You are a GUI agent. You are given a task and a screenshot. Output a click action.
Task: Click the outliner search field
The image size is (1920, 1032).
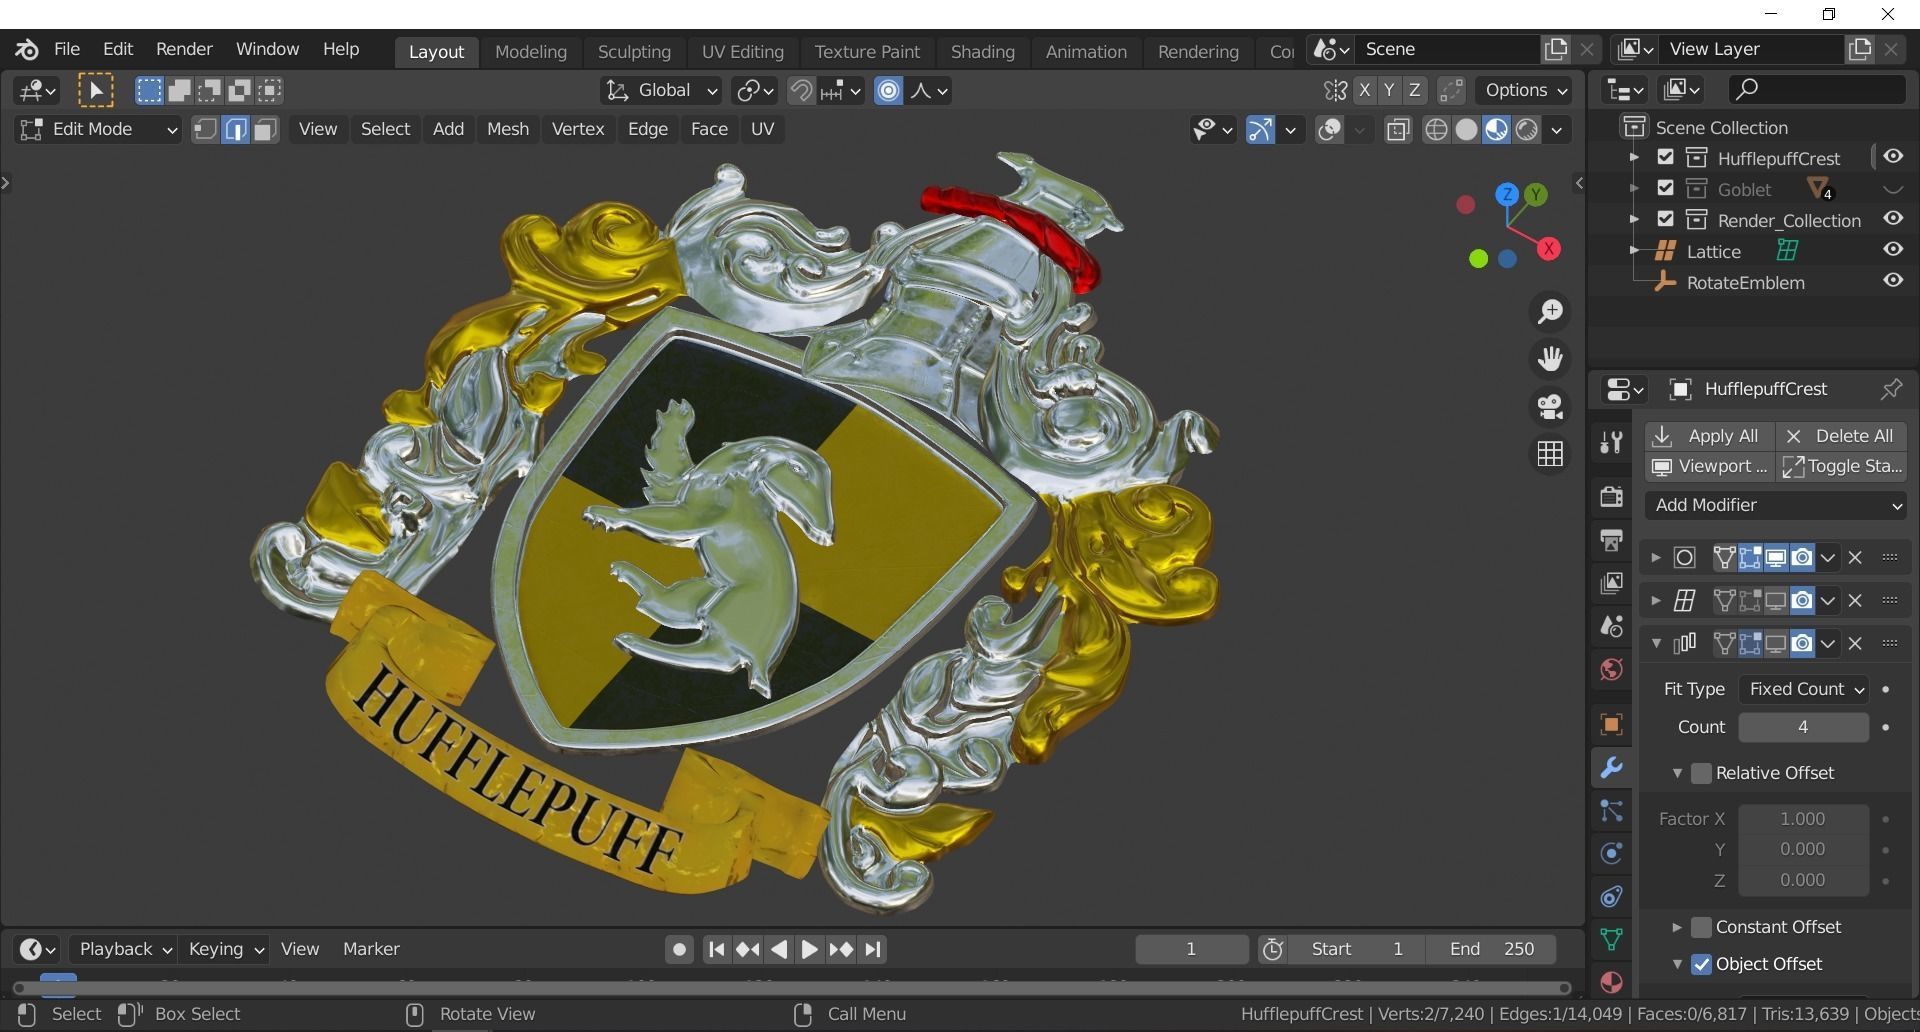pos(1816,90)
